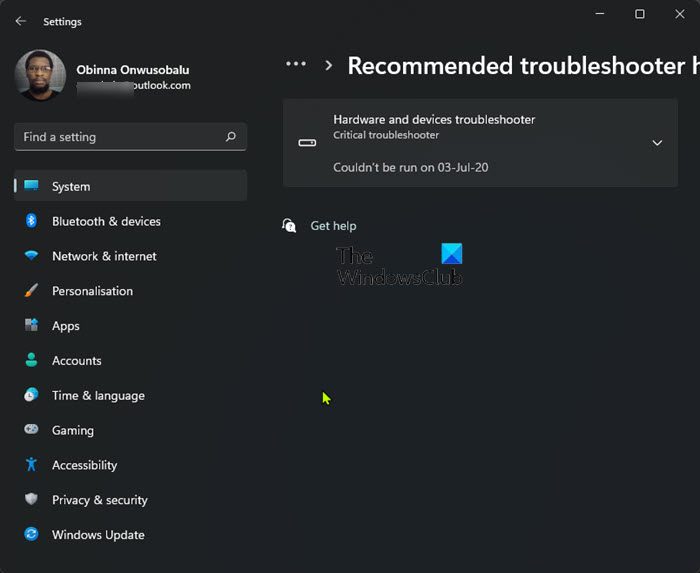This screenshot has height=573, width=700.
Task: Click the Privacy & security shield icon
Action: [x=31, y=500]
